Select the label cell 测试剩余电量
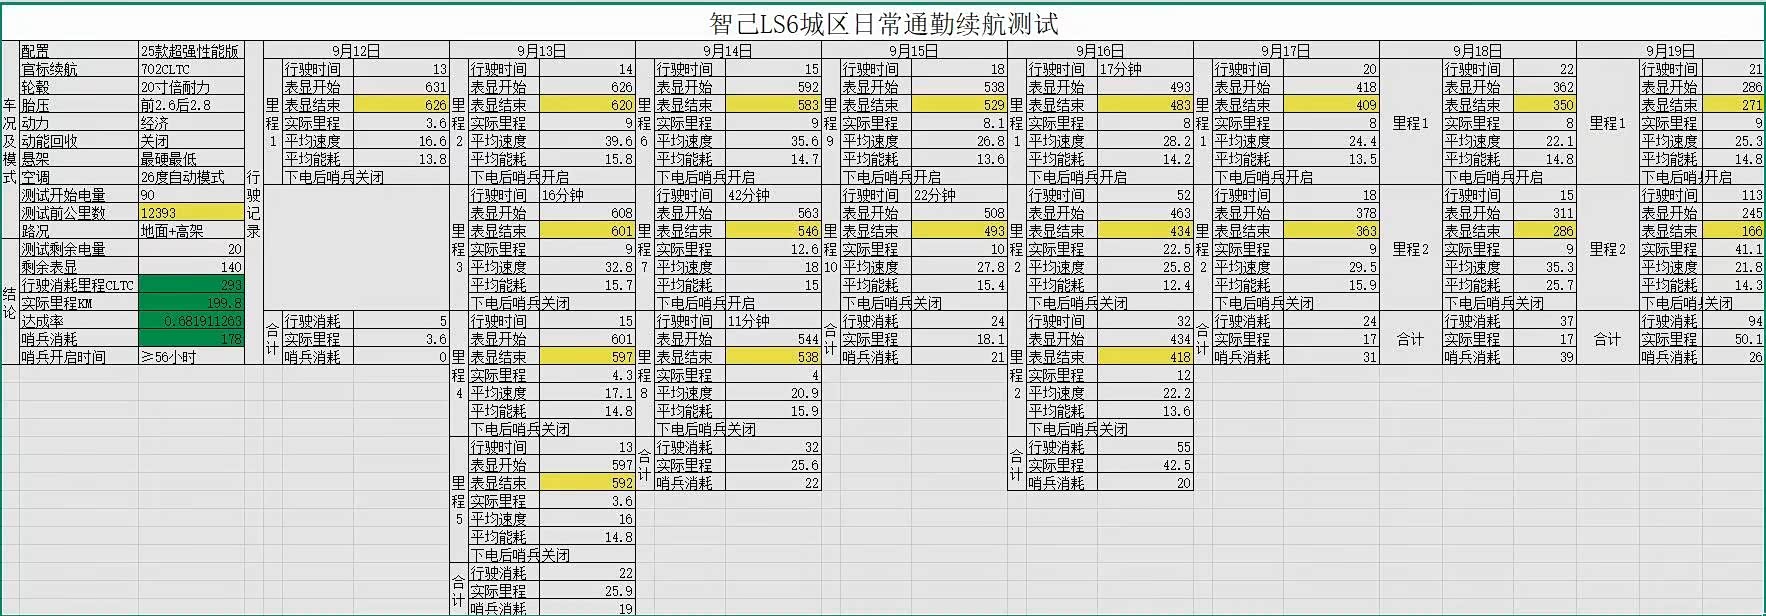 coord(79,249)
